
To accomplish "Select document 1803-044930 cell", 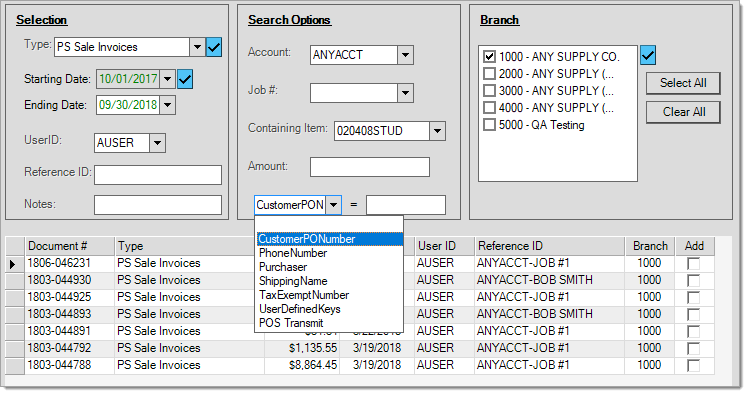I will [x=70, y=280].
